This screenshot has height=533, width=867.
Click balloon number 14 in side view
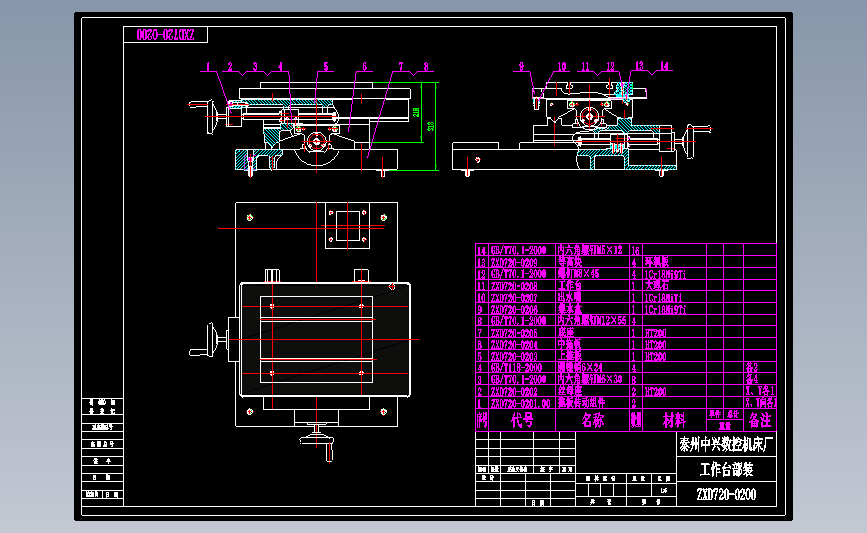pos(664,66)
